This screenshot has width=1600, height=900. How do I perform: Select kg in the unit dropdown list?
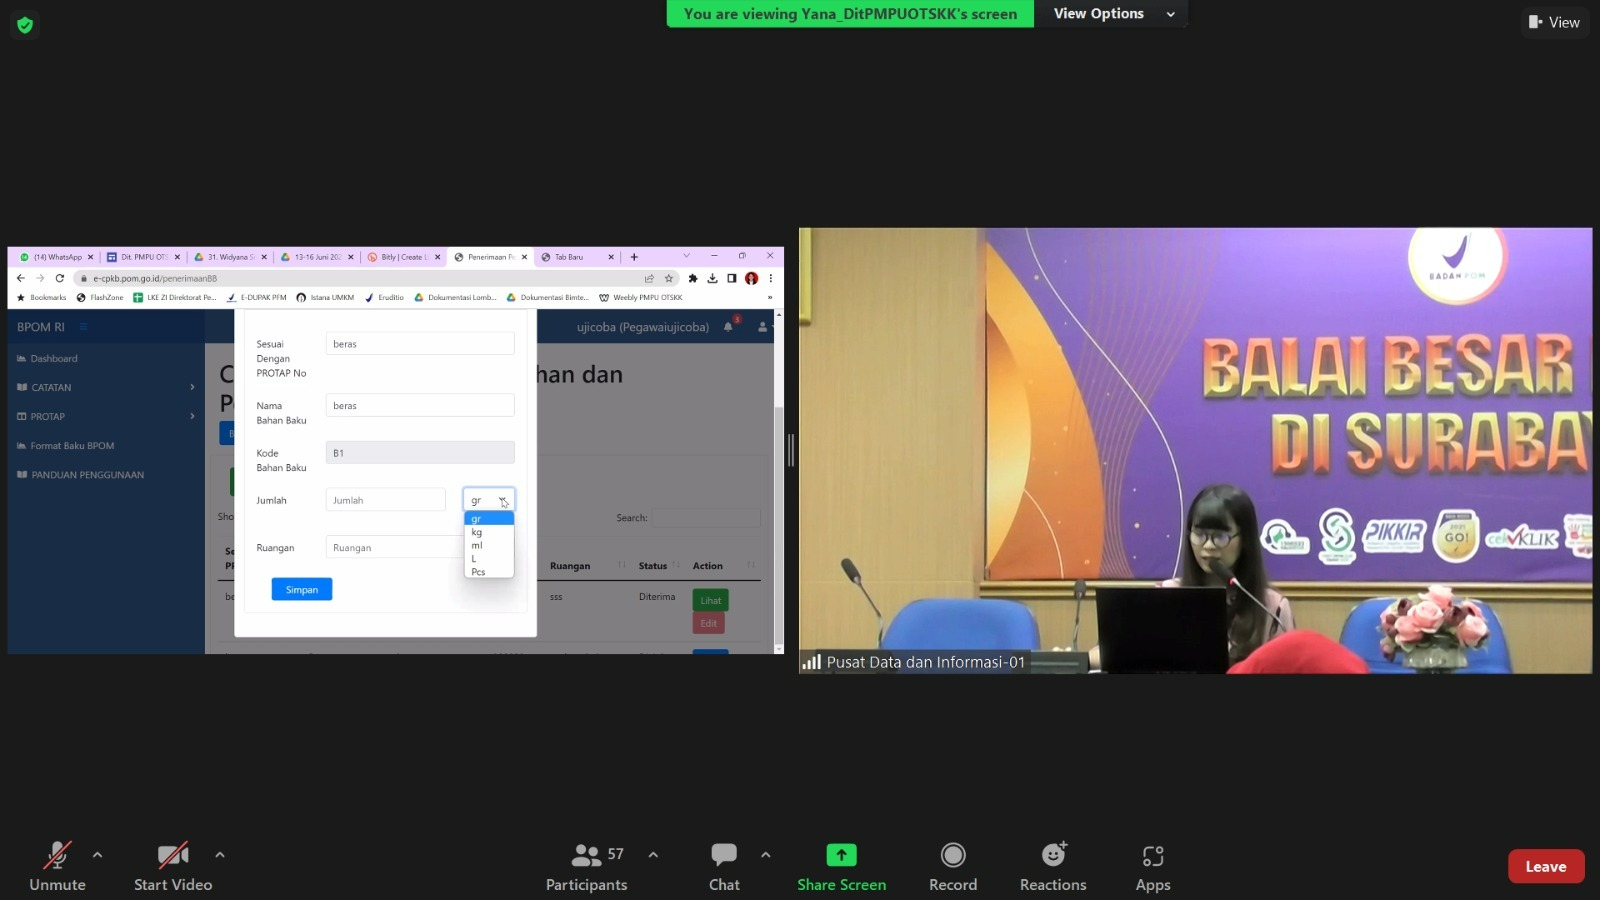tap(478, 532)
